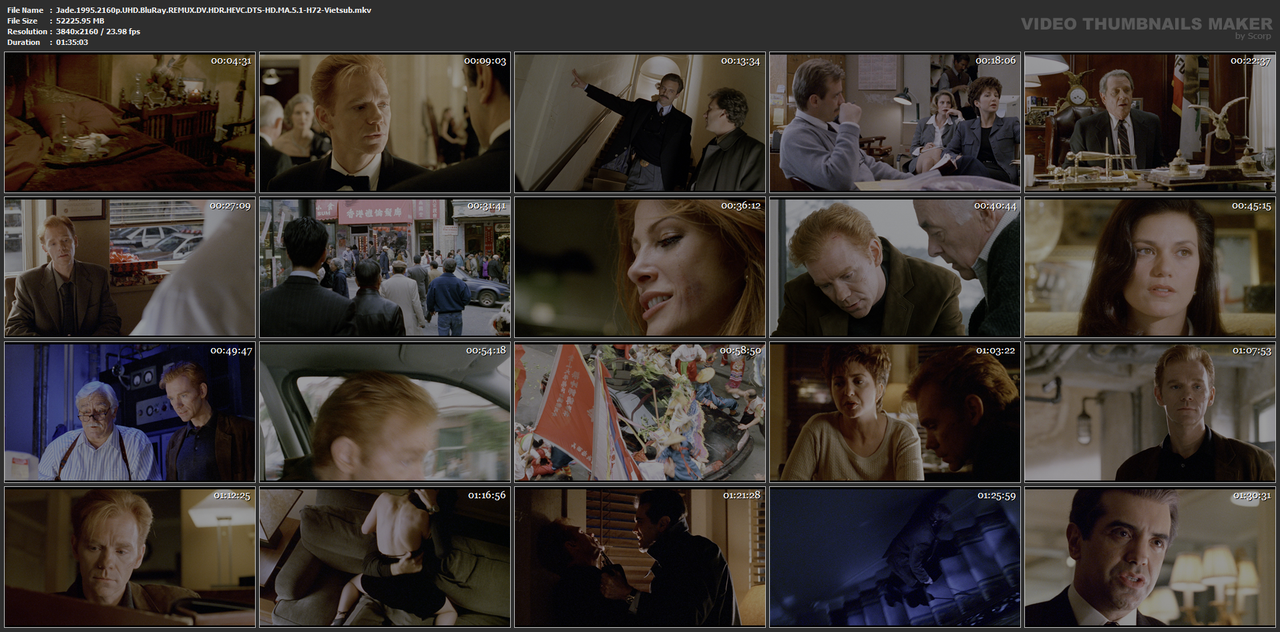
Task: Click the 'Duration' label
Action: (x=23, y=42)
